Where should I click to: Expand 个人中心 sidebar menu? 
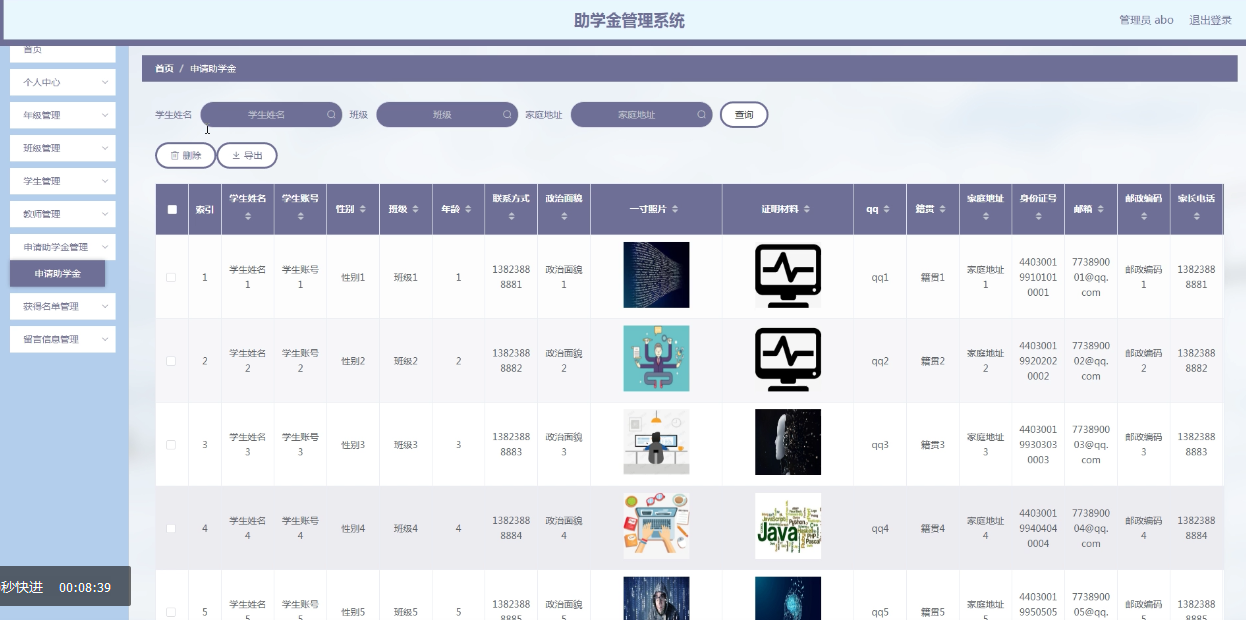click(x=63, y=82)
